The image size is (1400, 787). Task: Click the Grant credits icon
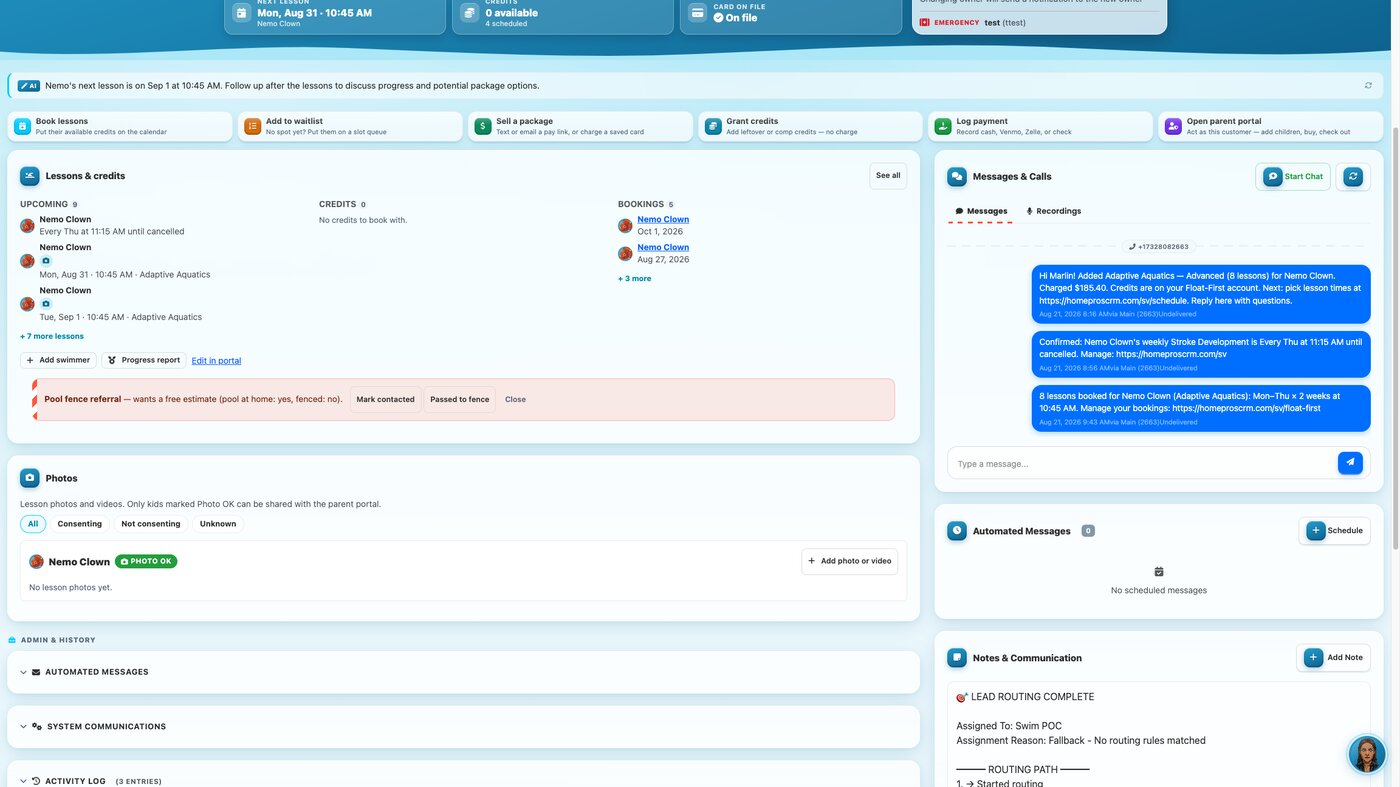pos(713,126)
